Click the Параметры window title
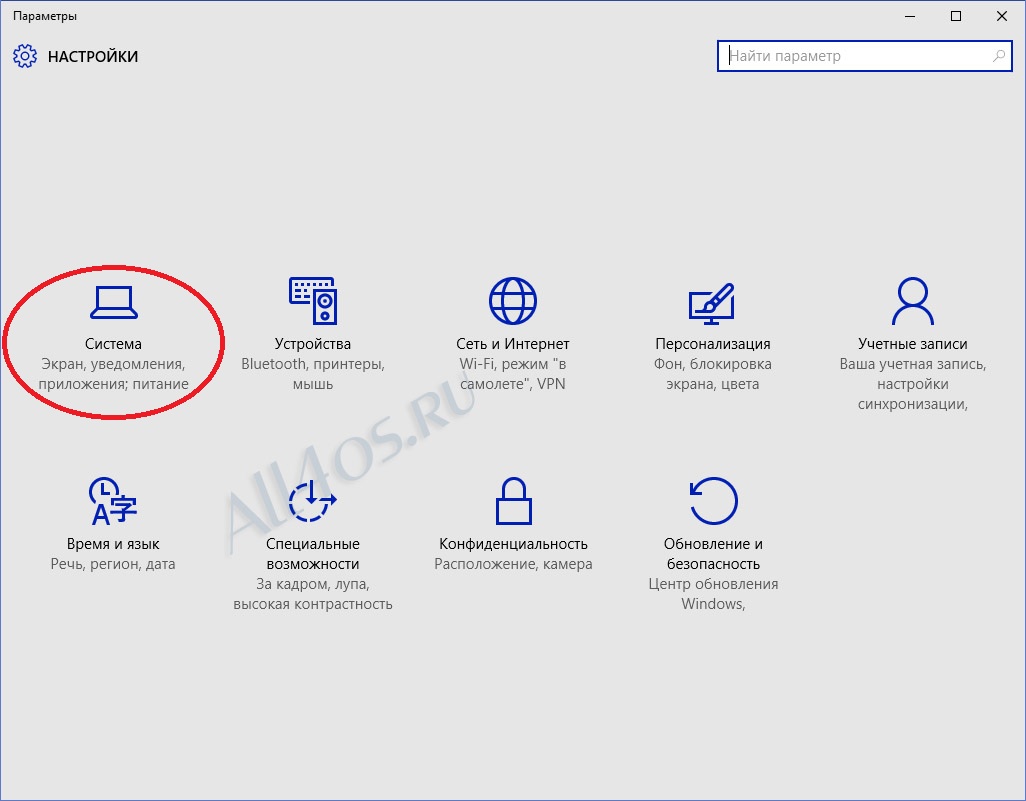The height and width of the screenshot is (801, 1026). 45,16
